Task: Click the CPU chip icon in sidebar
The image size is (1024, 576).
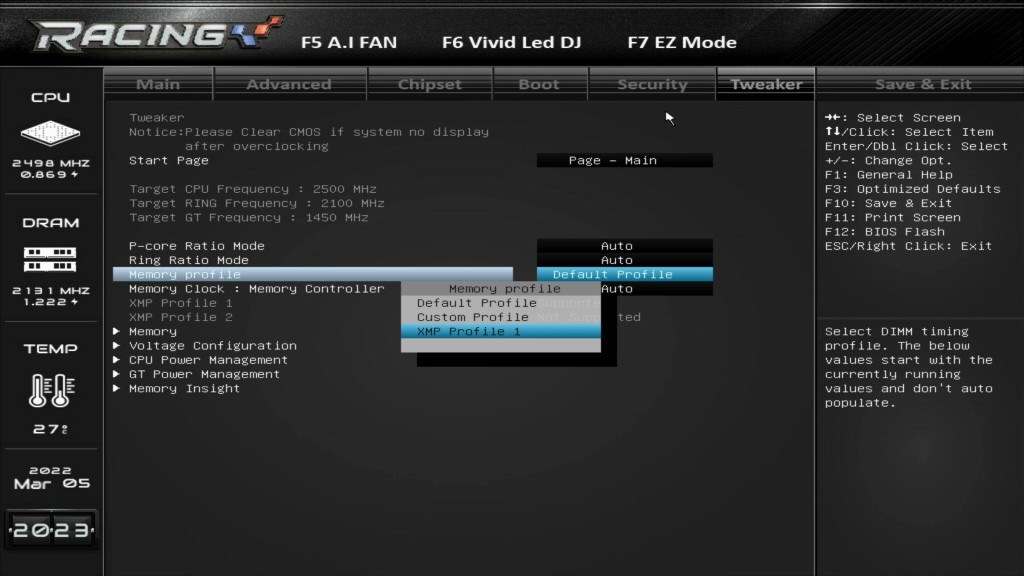Action: point(50,133)
